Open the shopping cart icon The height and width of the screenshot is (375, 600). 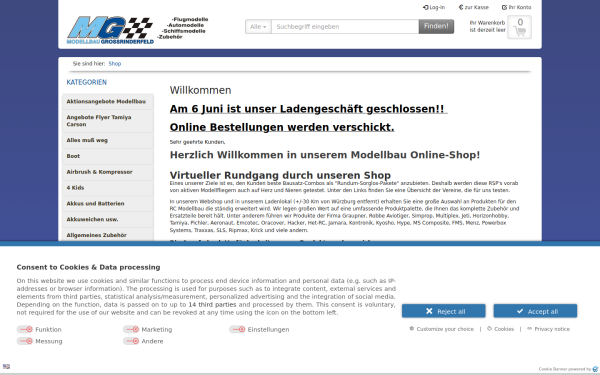point(519,27)
